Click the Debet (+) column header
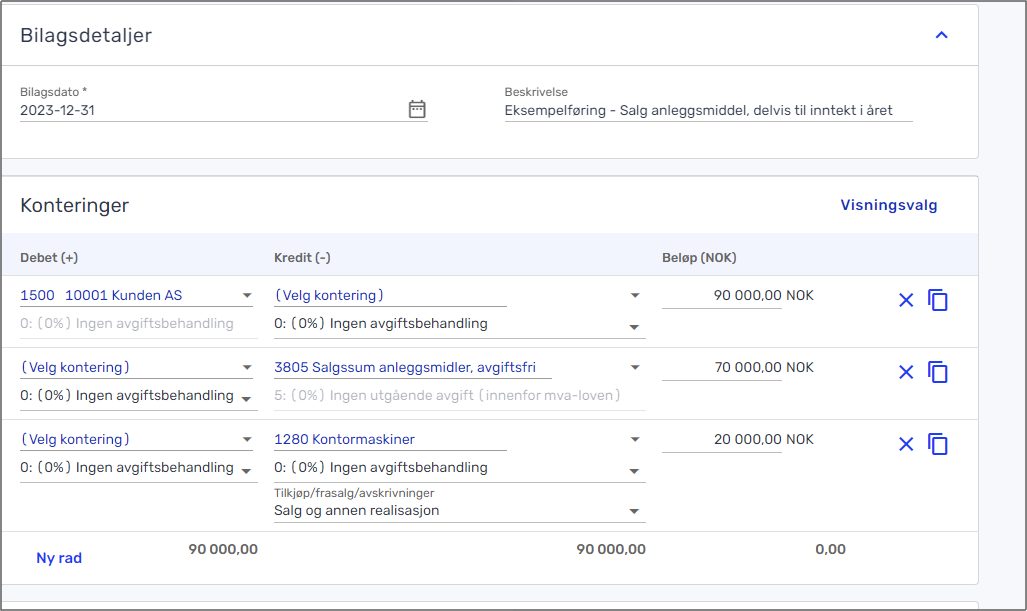The width and height of the screenshot is (1027, 611). point(49,258)
